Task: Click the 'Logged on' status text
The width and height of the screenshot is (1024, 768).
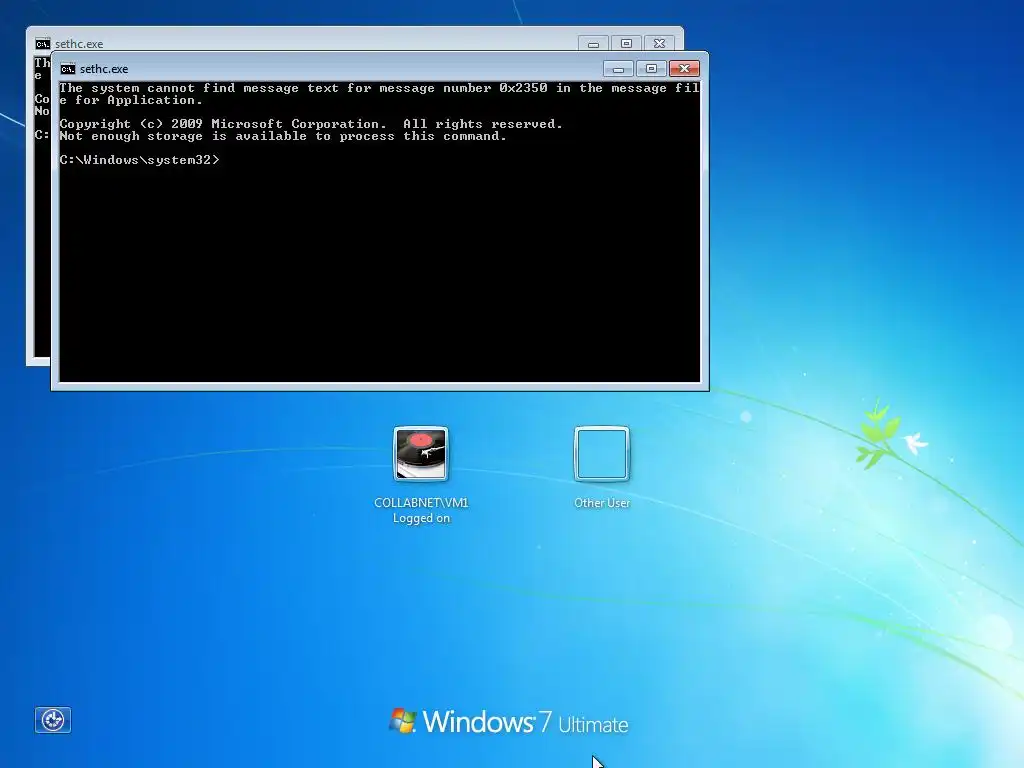Action: (x=421, y=519)
